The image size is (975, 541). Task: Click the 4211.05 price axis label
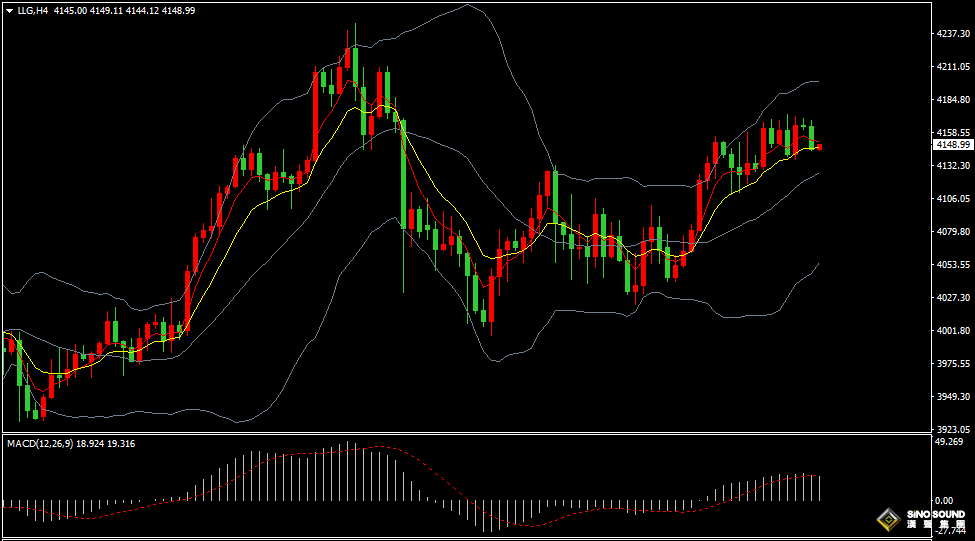coord(953,67)
